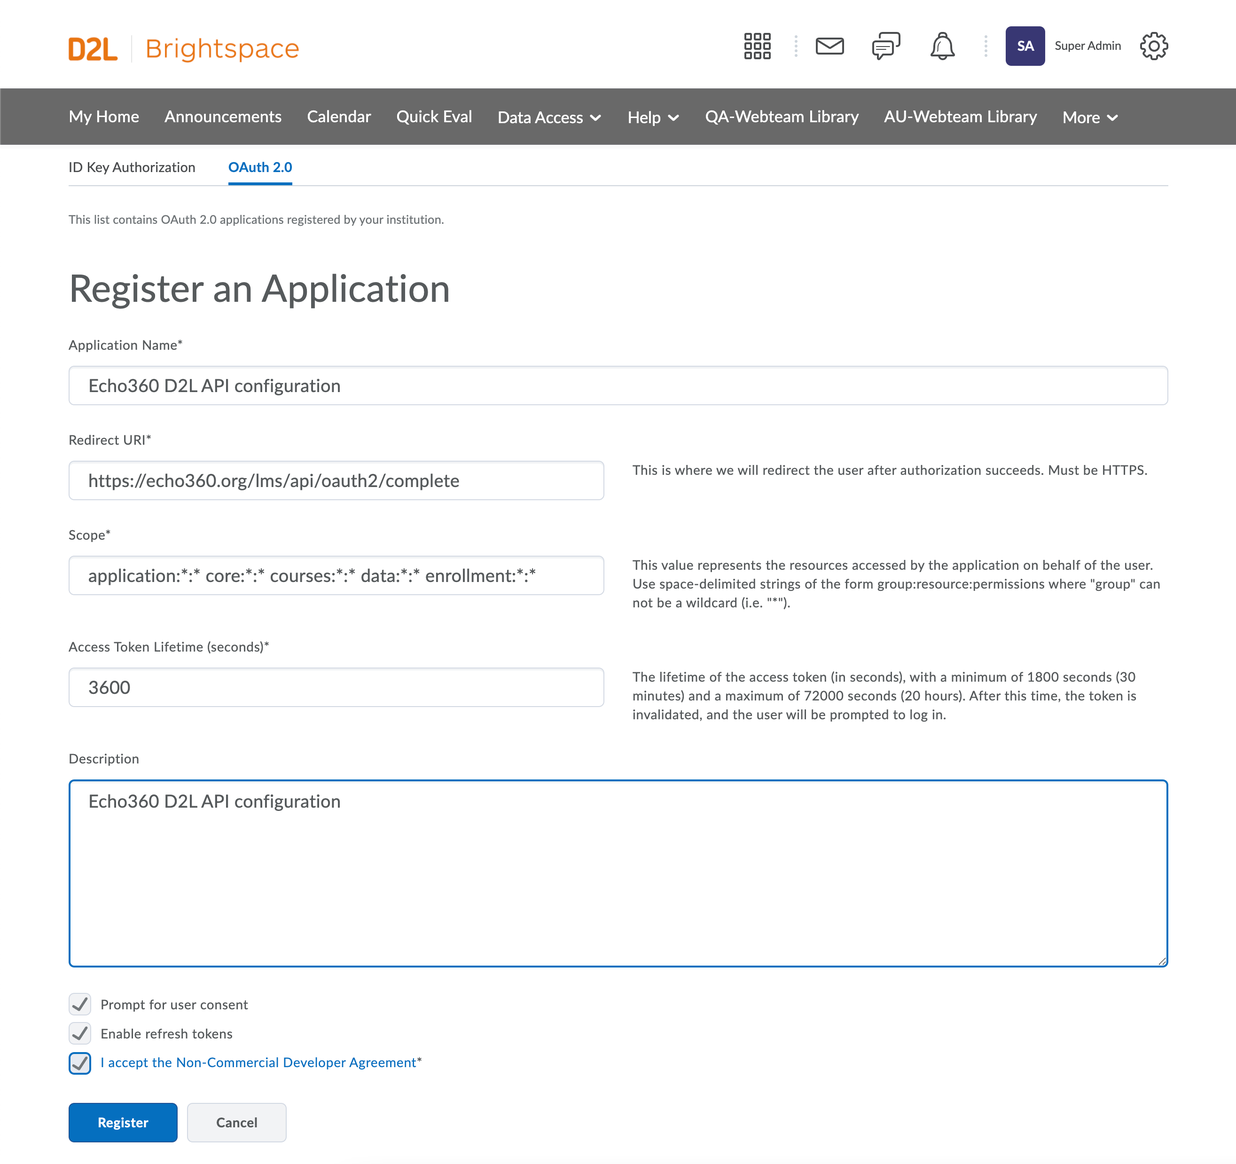Expand the Help dropdown menu

[653, 117]
